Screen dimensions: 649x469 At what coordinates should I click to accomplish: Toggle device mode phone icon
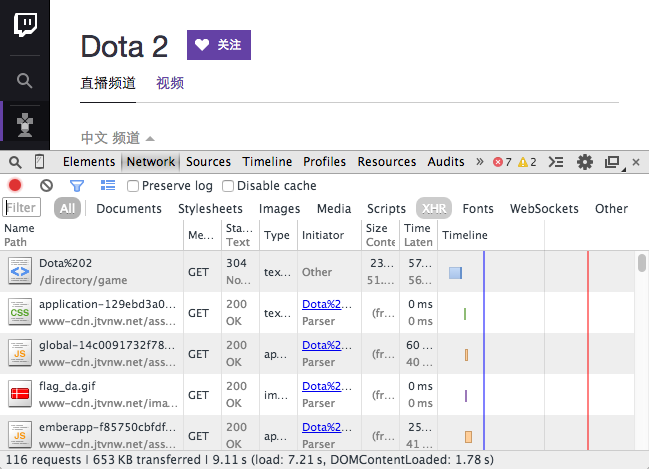[x=39, y=161]
